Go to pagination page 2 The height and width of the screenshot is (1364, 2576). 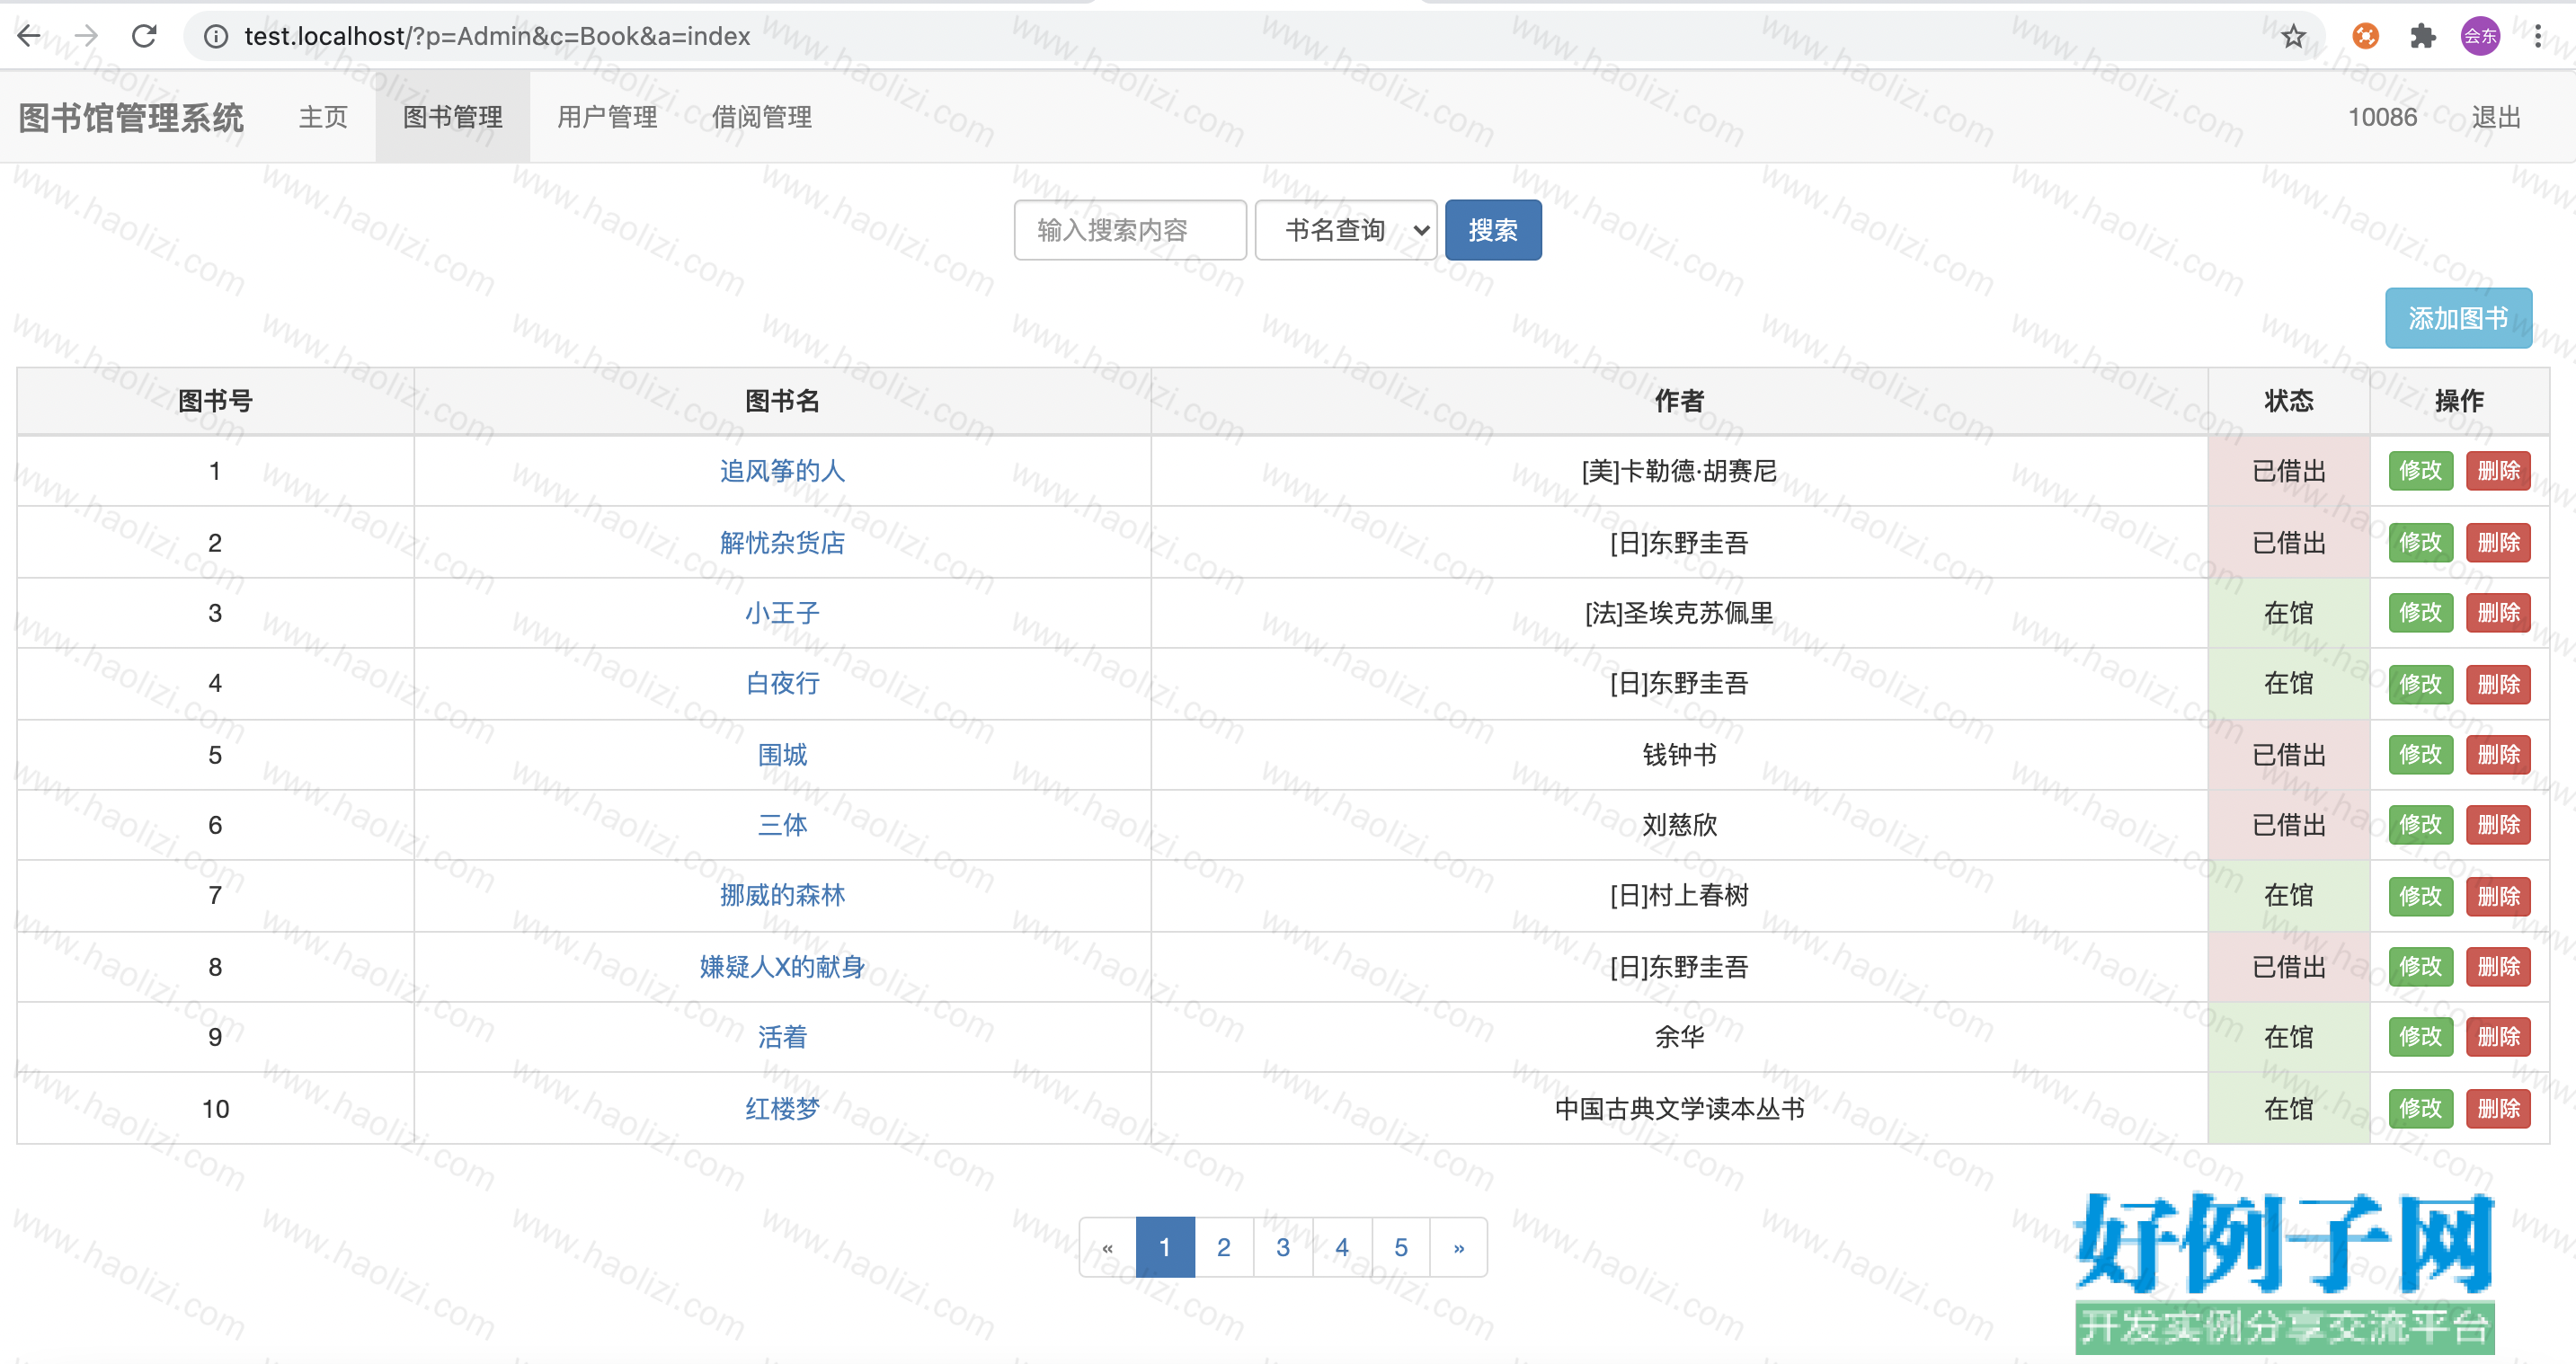click(1224, 1247)
